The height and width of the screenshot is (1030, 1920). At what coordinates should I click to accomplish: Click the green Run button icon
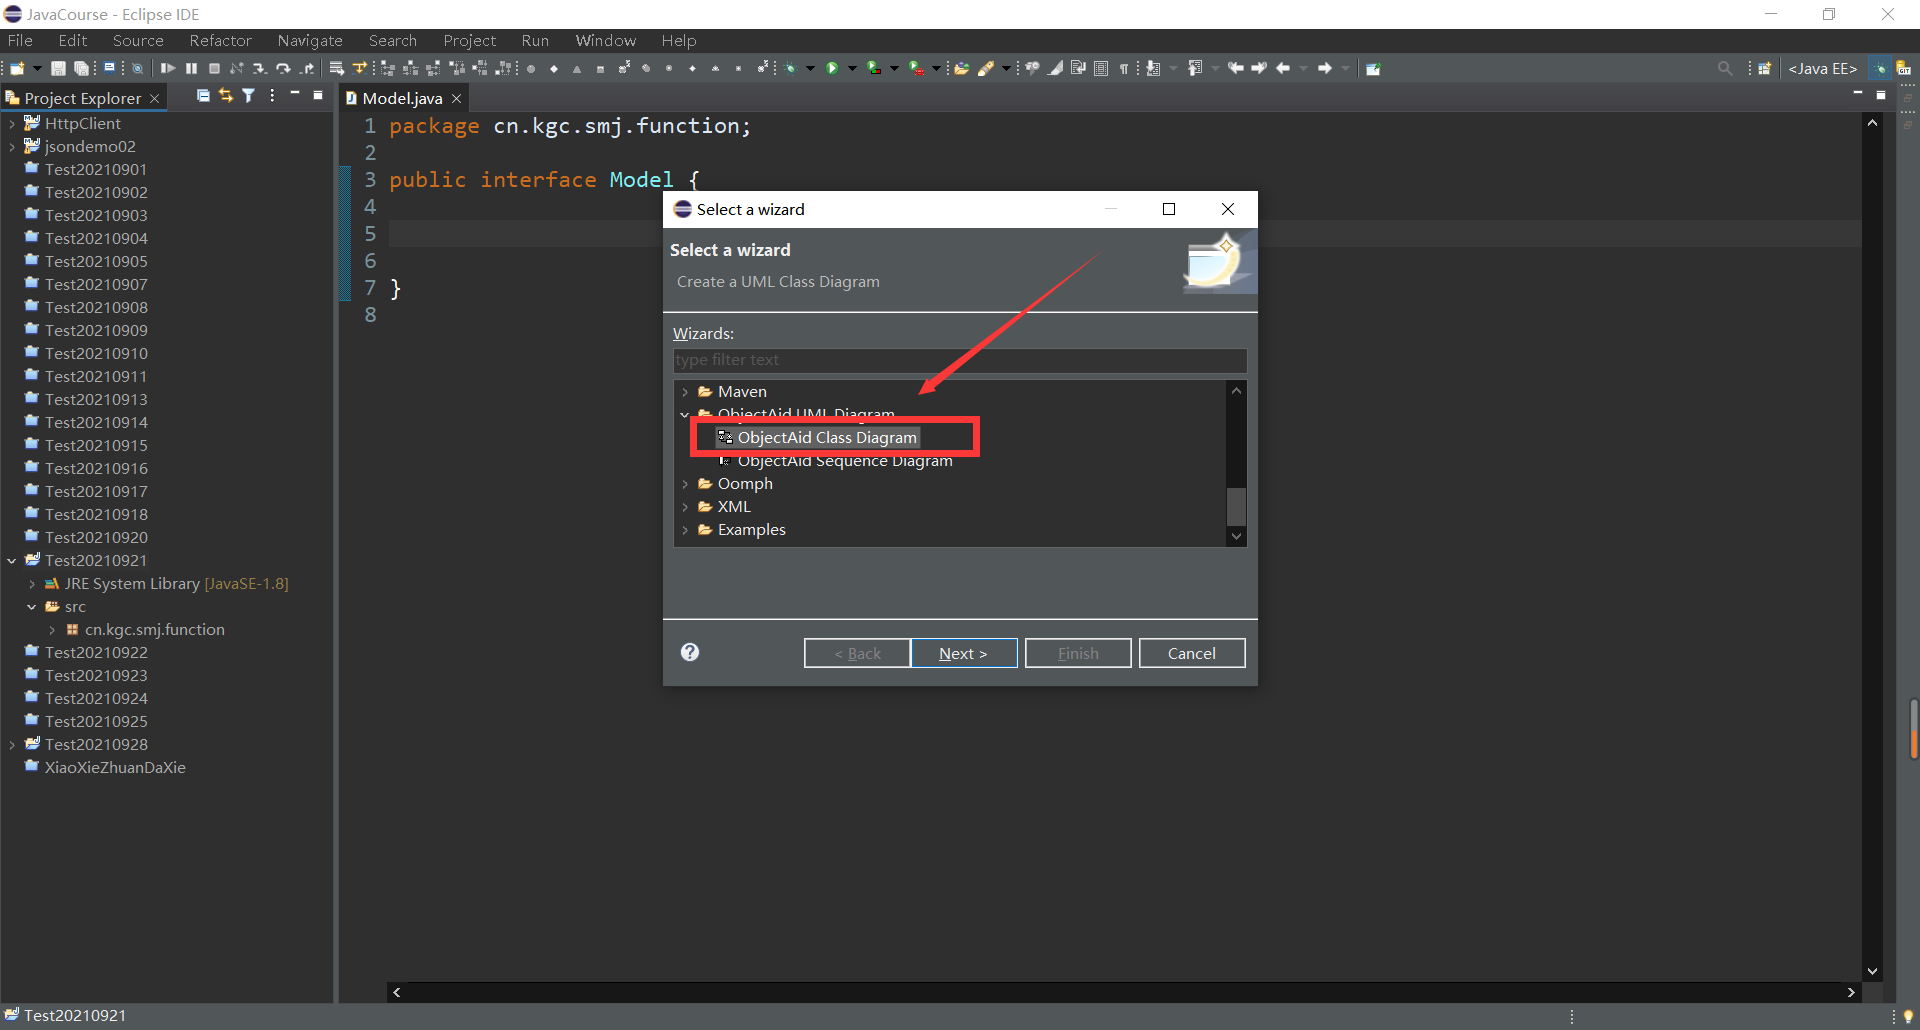(832, 68)
